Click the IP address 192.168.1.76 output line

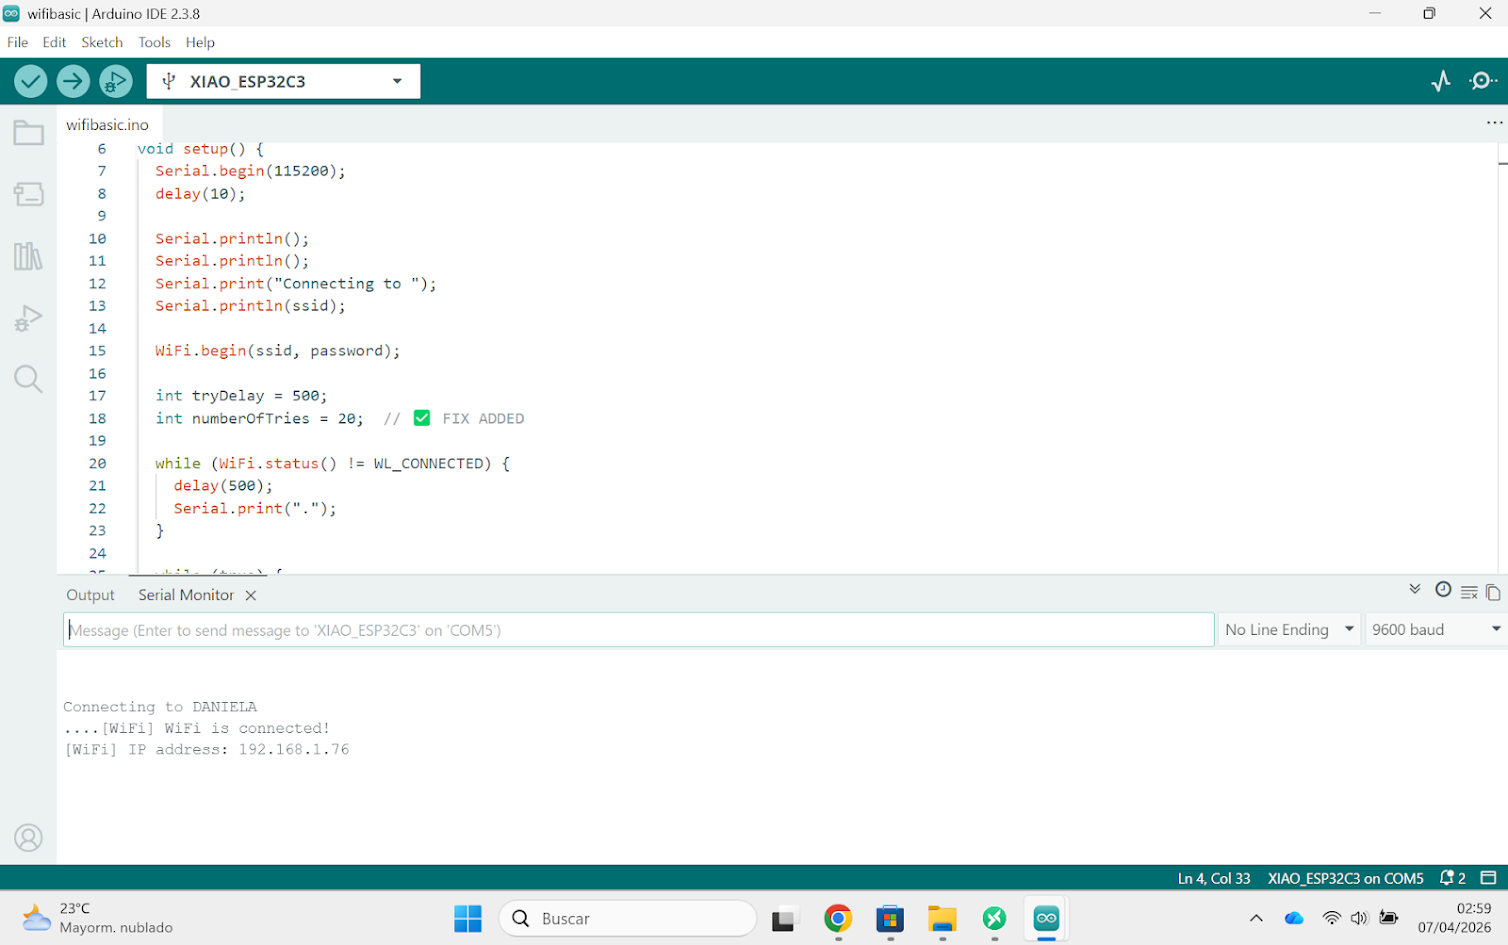[x=207, y=750]
